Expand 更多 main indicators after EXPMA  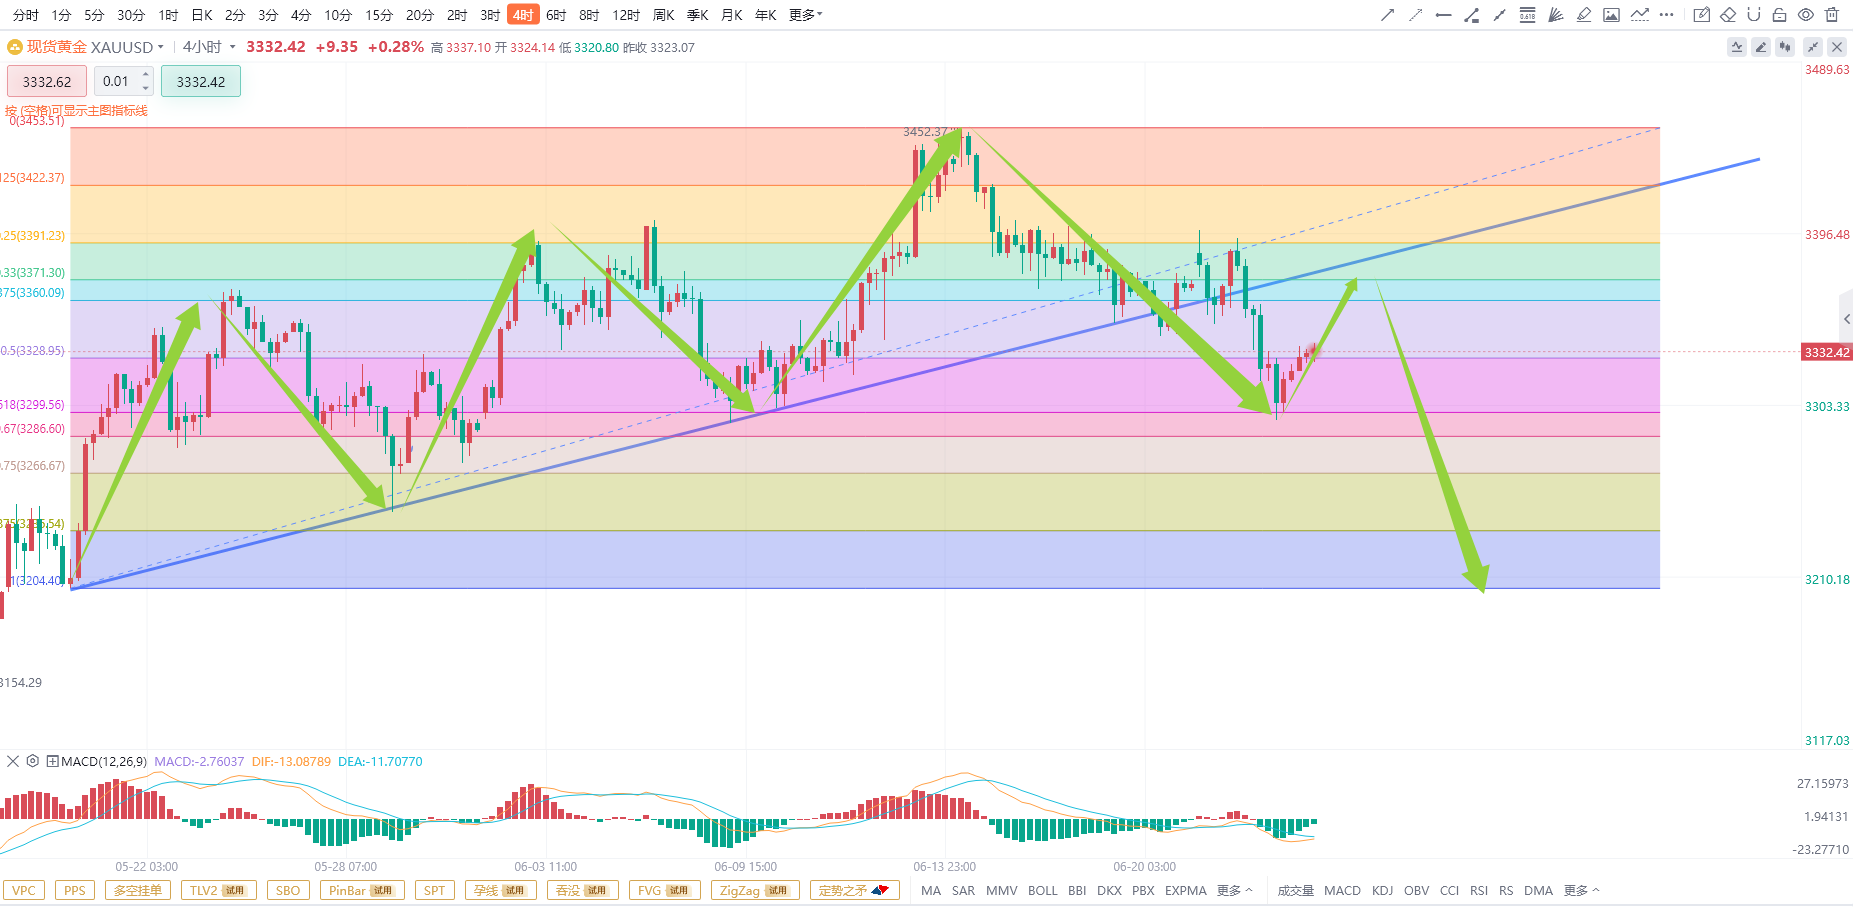pyautogui.click(x=1235, y=890)
